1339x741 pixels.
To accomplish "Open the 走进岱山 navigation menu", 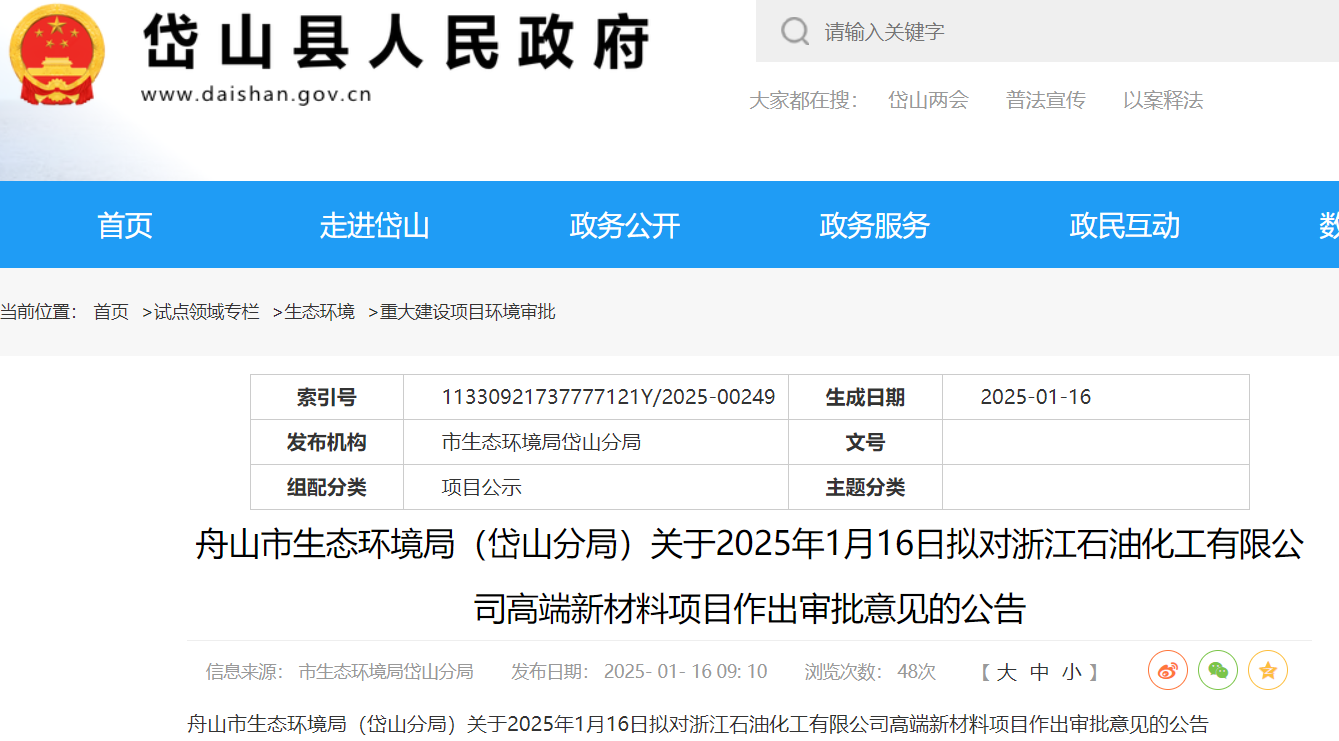I will [374, 225].
